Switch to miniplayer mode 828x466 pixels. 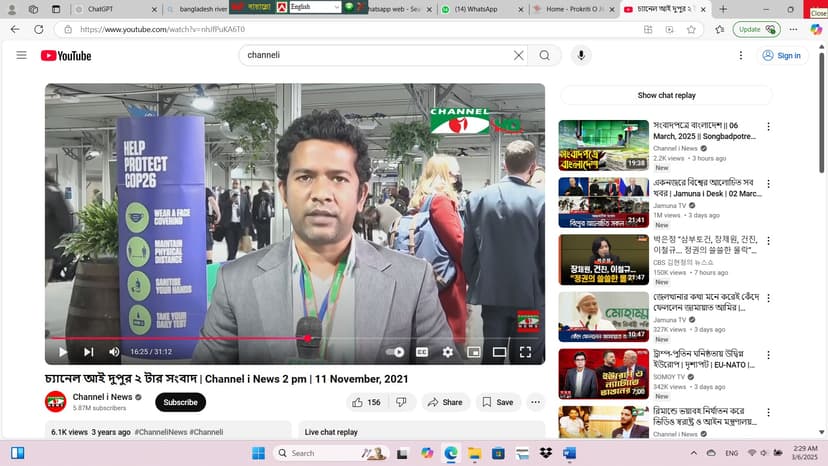click(x=474, y=352)
